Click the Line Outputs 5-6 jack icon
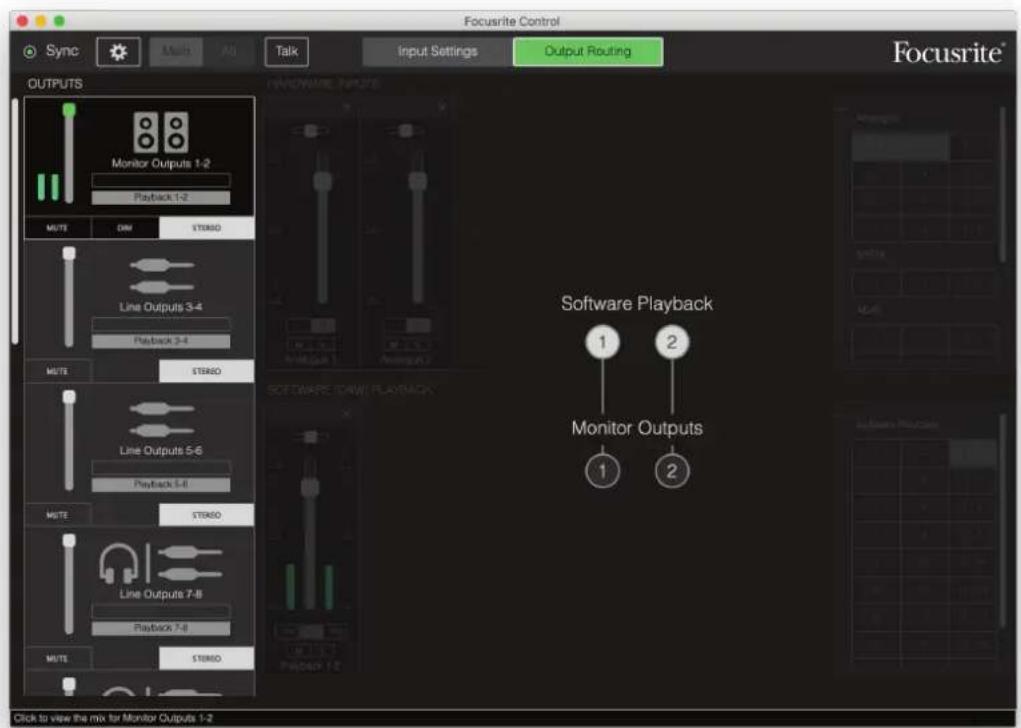 (x=161, y=420)
